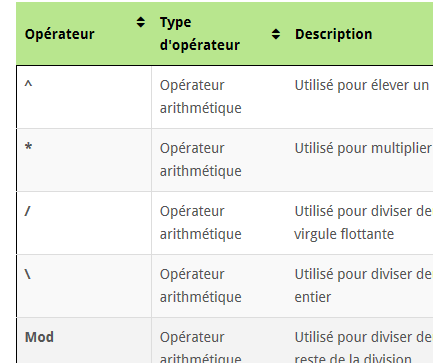Click description mentioning 'virgule flottante'
The image size is (433, 363).
[x=363, y=223]
